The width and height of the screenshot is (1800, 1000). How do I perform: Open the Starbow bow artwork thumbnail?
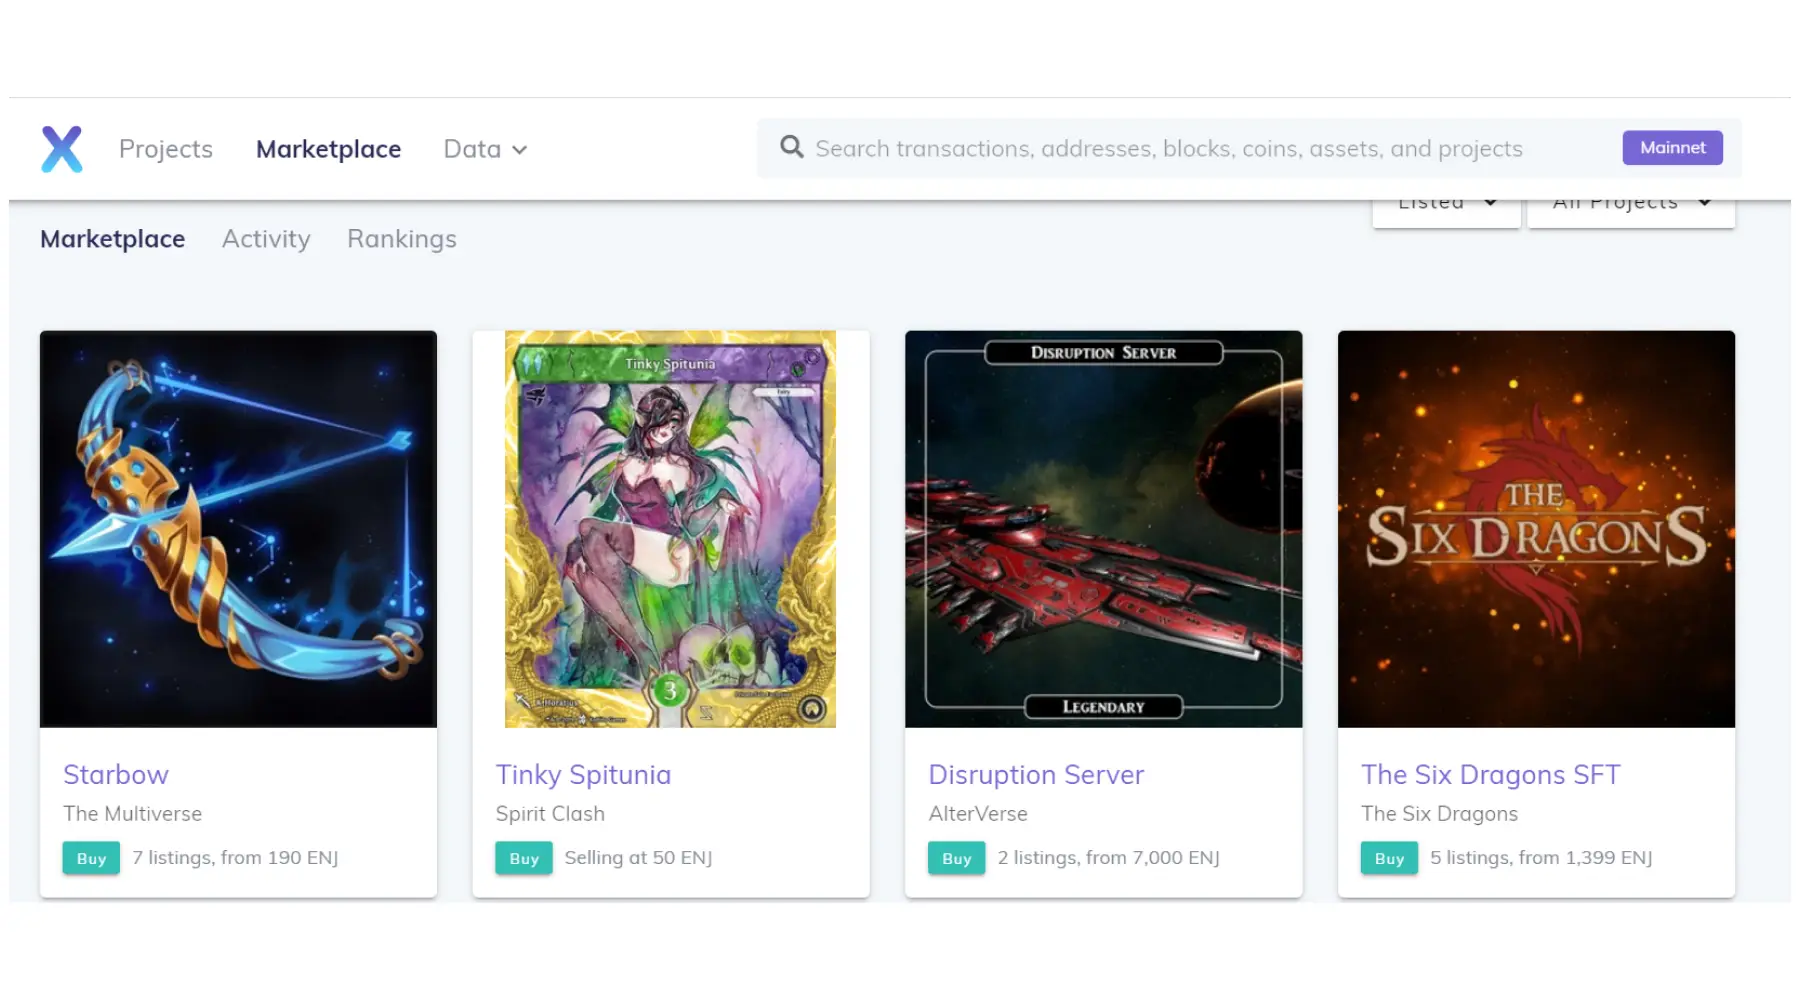coord(238,529)
